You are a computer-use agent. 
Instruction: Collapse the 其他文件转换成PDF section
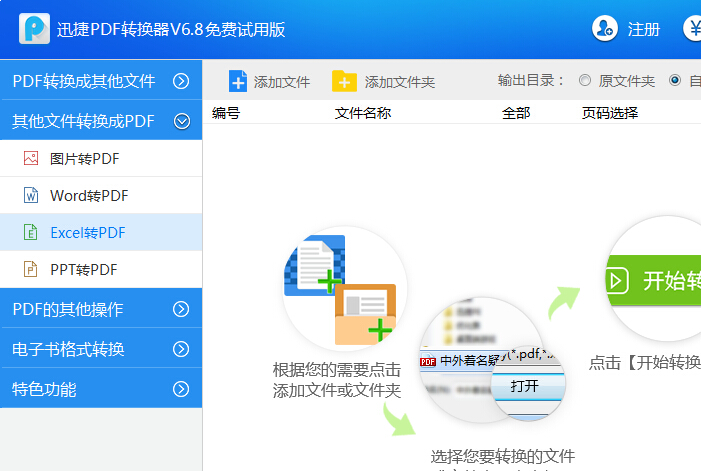pyautogui.click(x=101, y=121)
